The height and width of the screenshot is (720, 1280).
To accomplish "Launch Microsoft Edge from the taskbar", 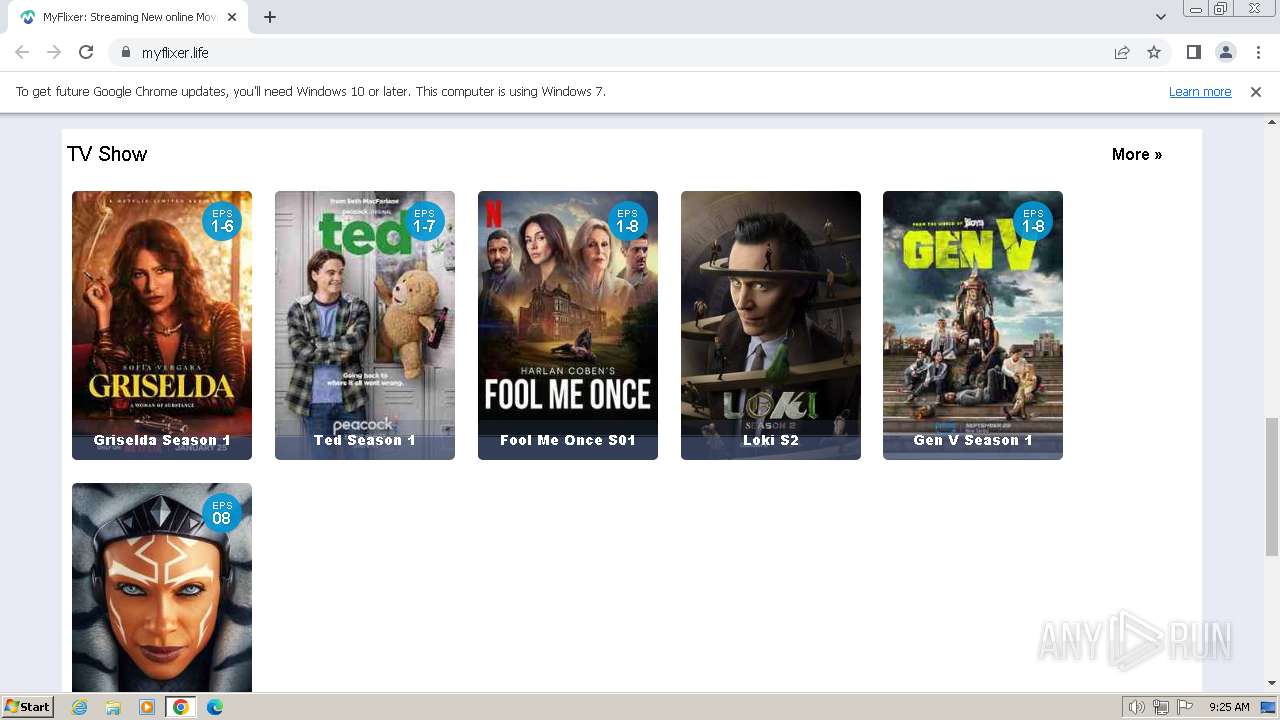I will click(x=215, y=707).
